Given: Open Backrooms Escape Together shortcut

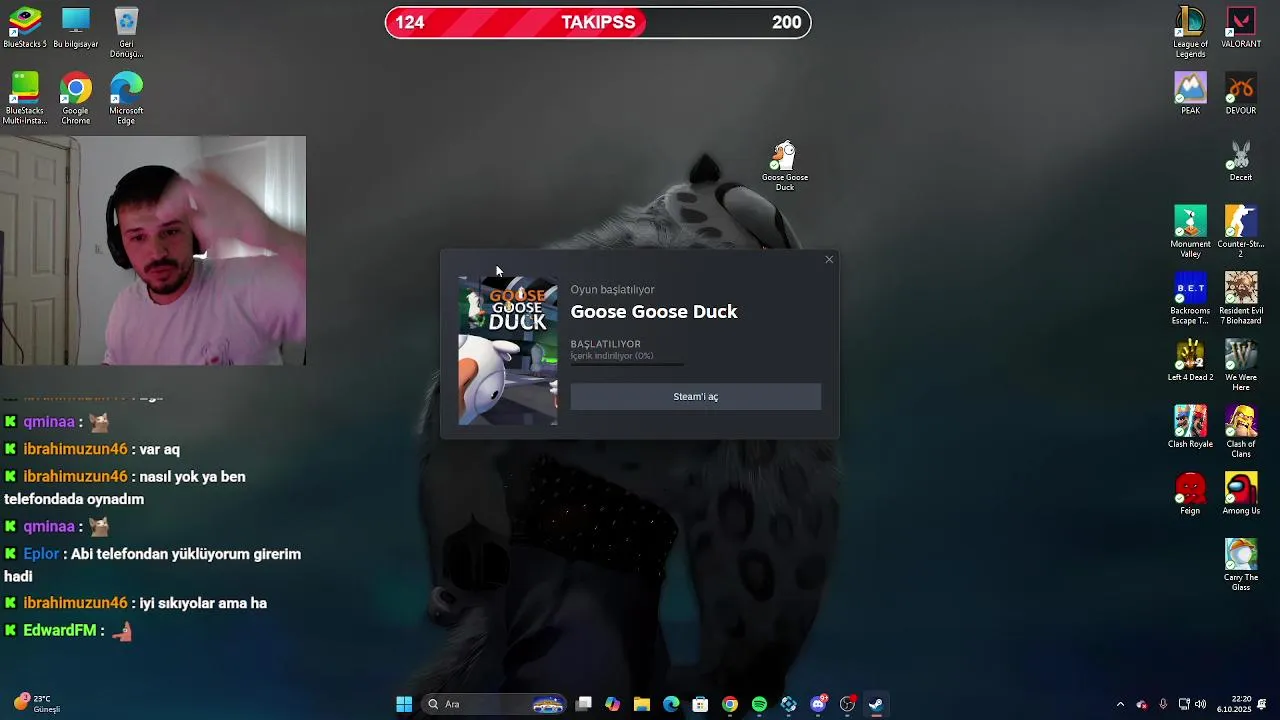Looking at the screenshot, I should tap(1190, 298).
